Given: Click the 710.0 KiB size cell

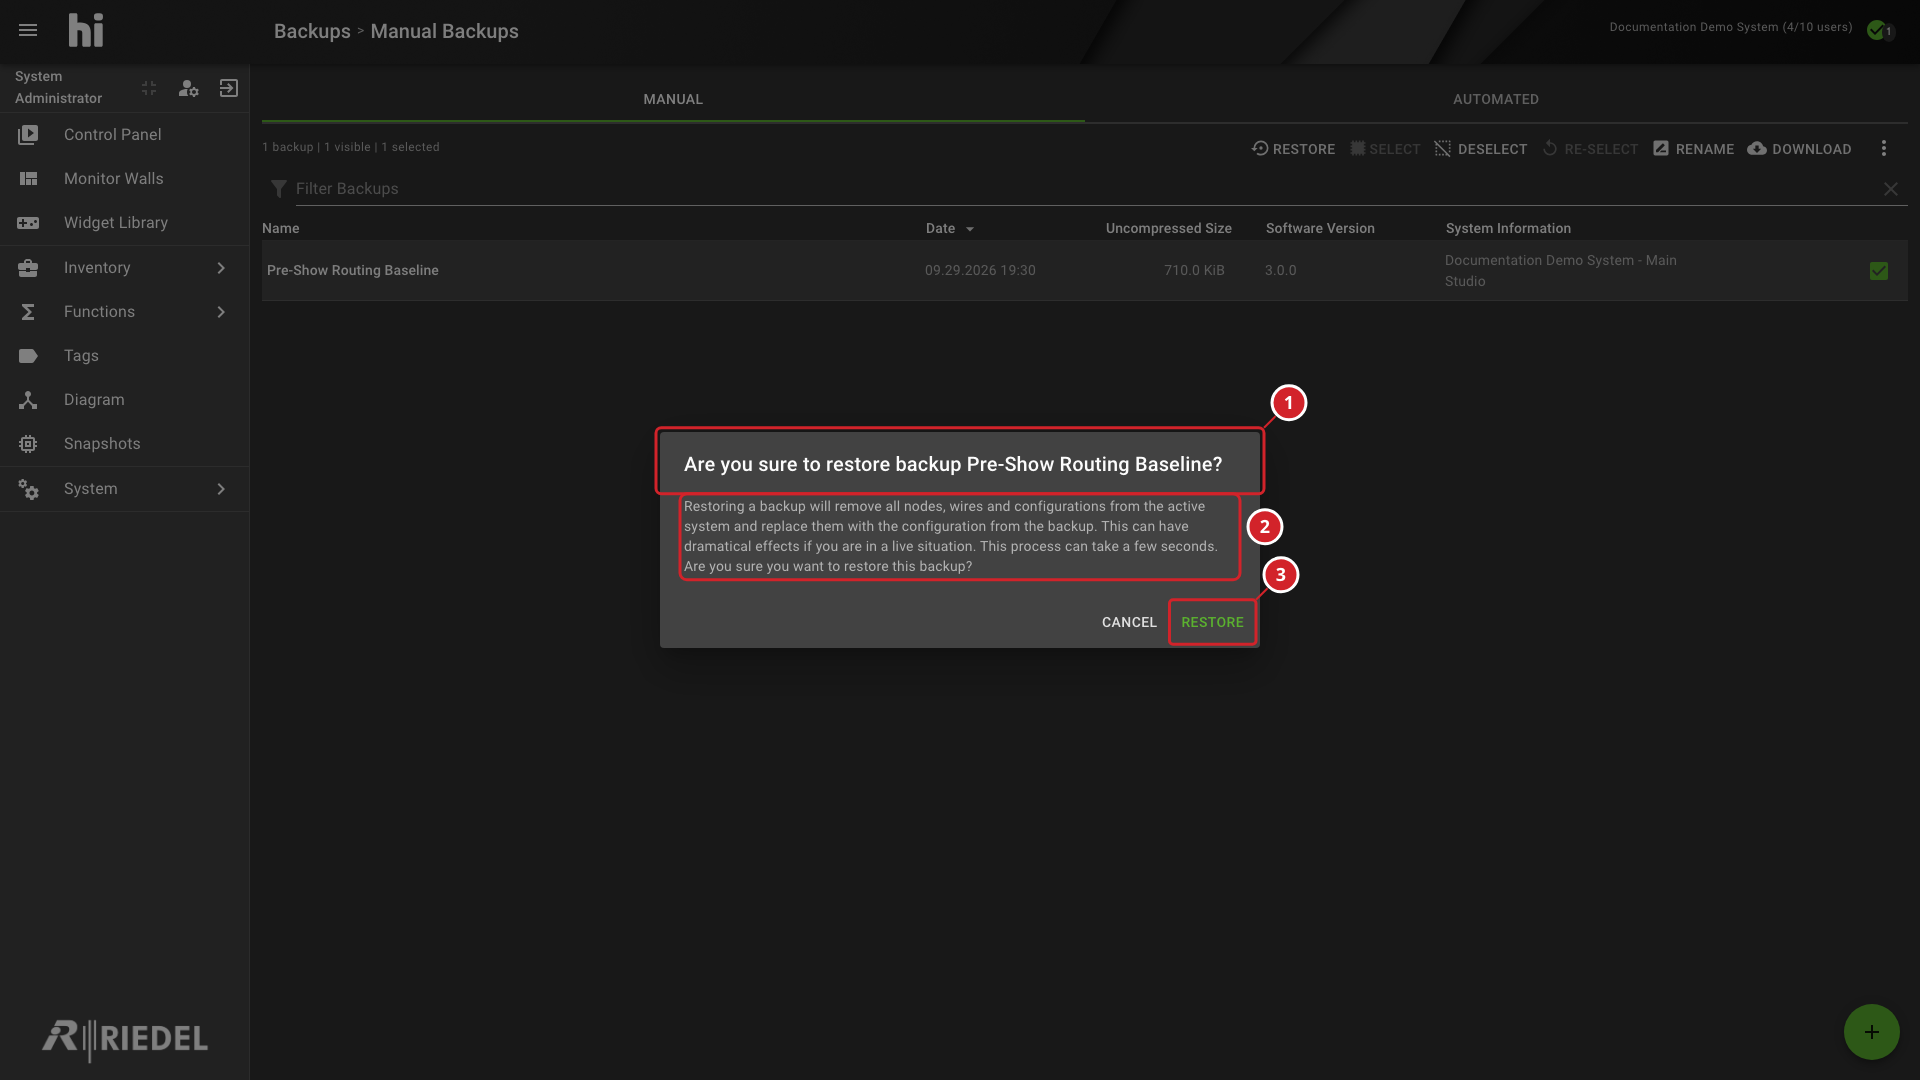Looking at the screenshot, I should tap(1194, 270).
